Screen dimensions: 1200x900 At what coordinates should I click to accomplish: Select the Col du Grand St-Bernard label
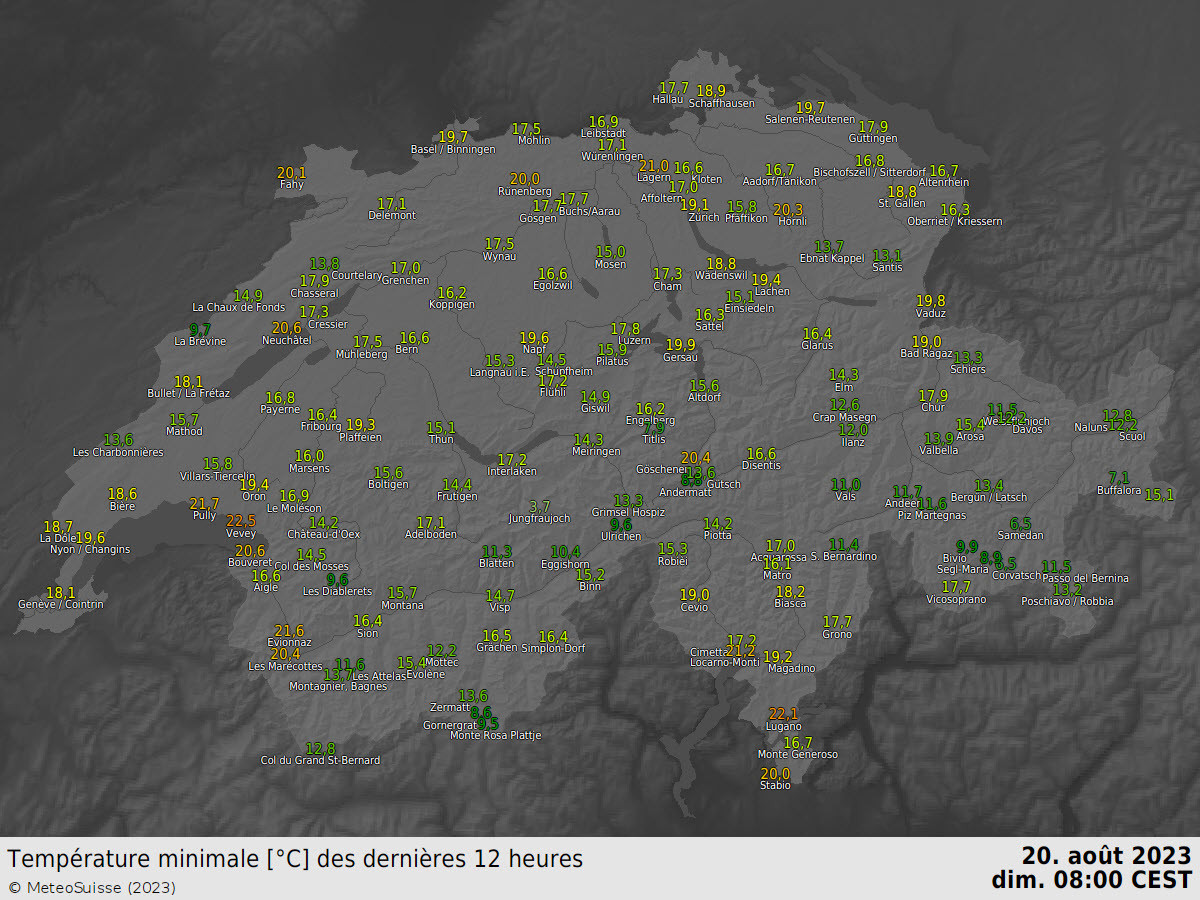(320, 761)
